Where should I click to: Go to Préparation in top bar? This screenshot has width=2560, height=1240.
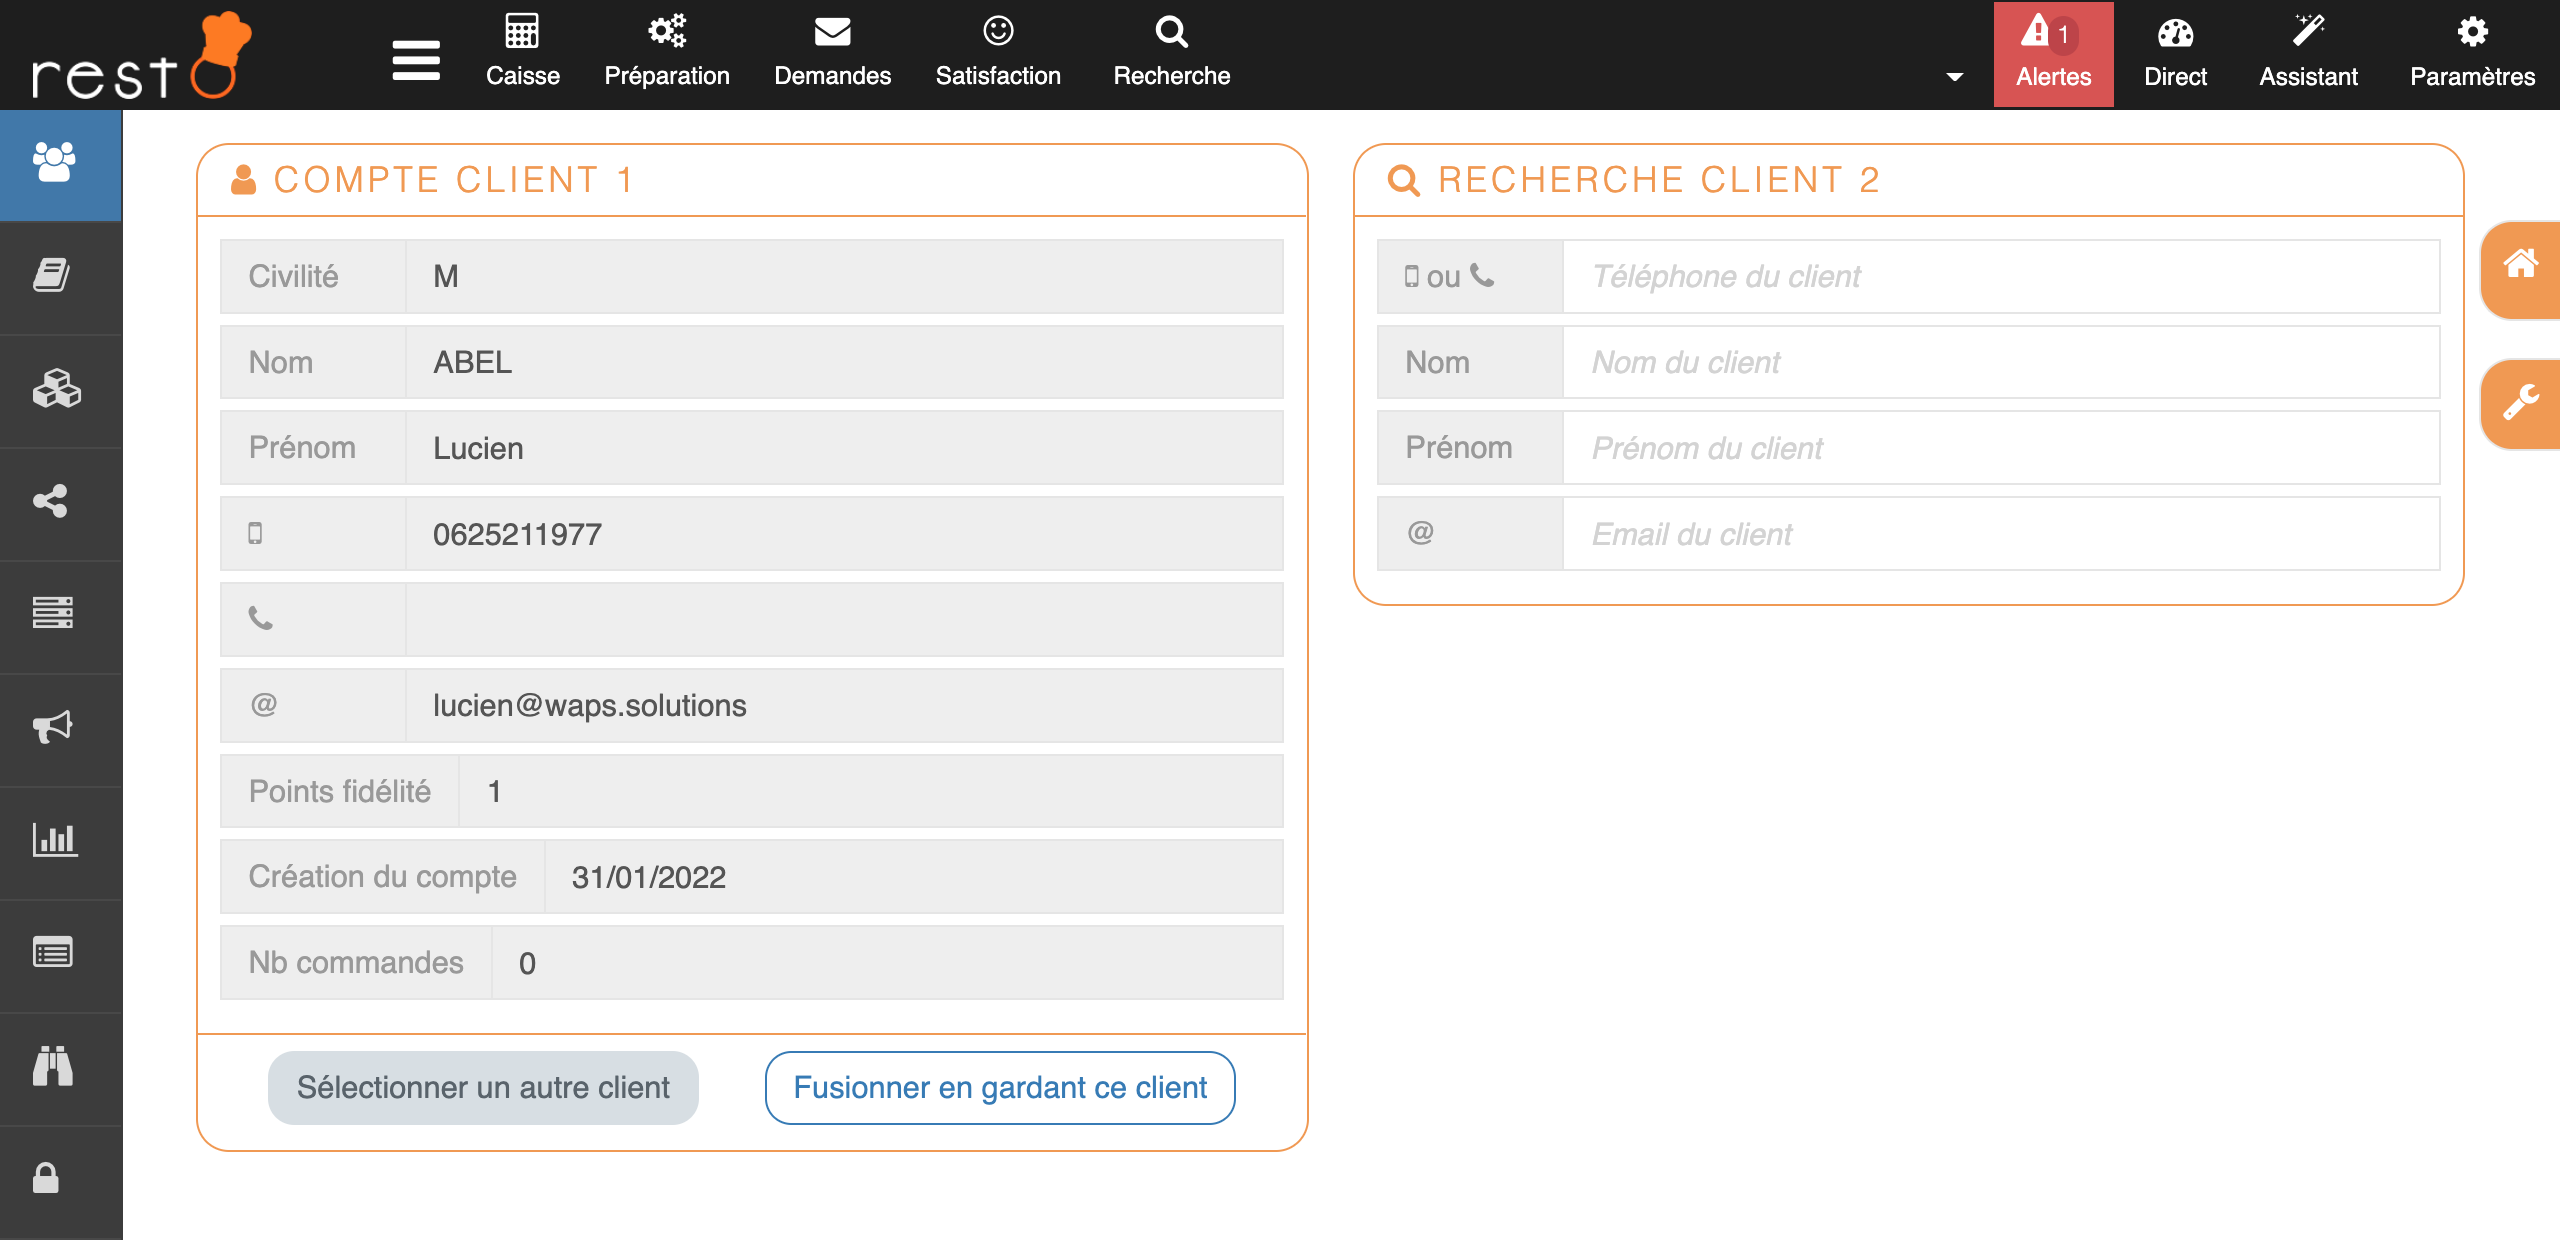[x=667, y=52]
